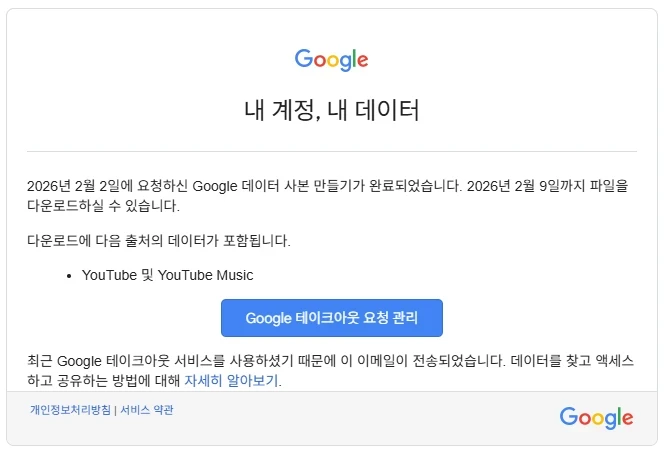Click the 다운로드하실 수 있습니다 text

point(102,207)
